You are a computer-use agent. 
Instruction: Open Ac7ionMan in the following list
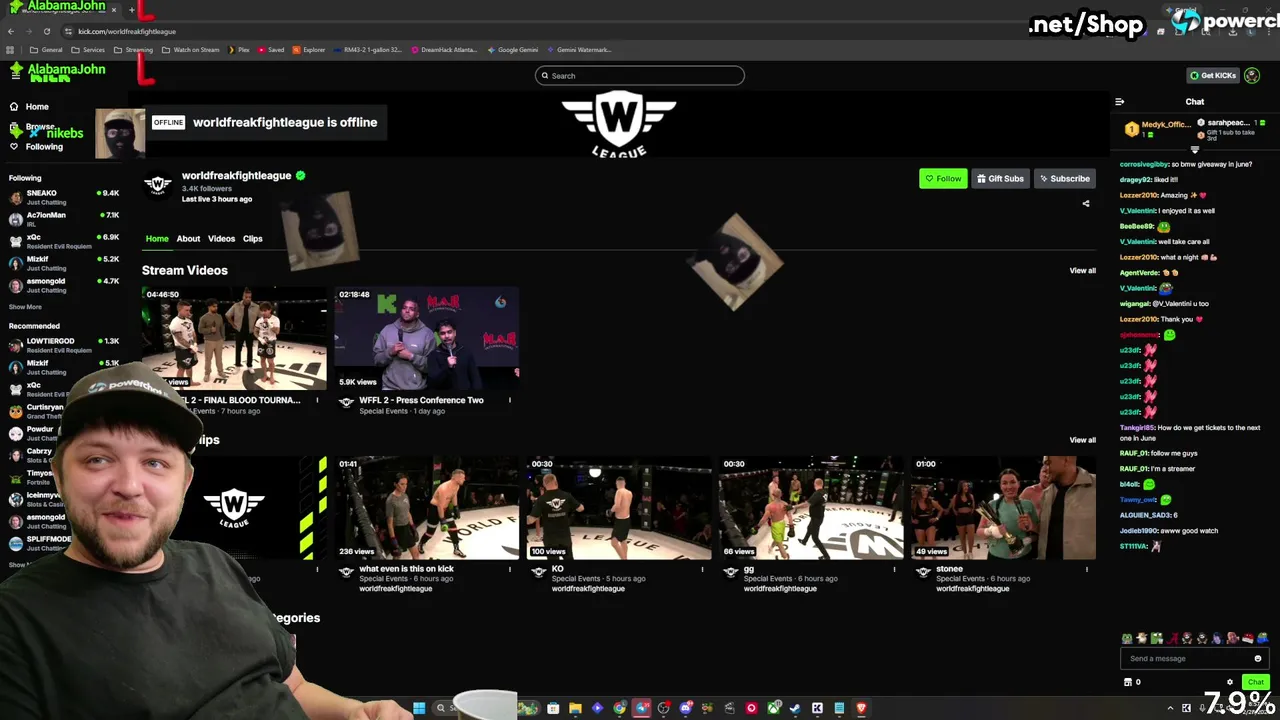tap(63, 219)
